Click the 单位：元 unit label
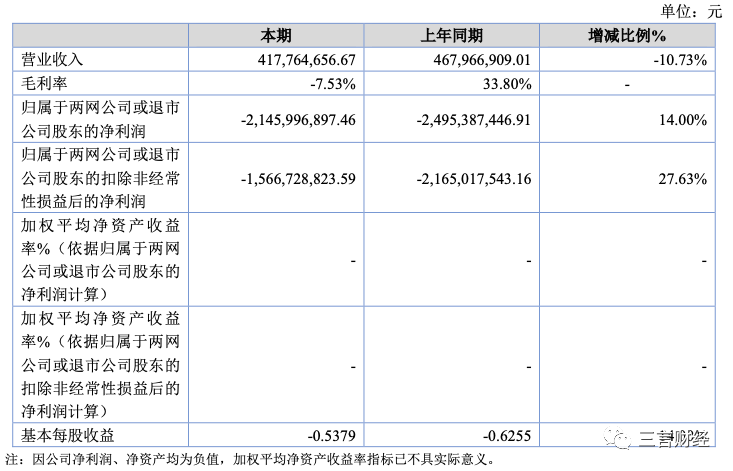The image size is (733, 471). (x=691, y=11)
